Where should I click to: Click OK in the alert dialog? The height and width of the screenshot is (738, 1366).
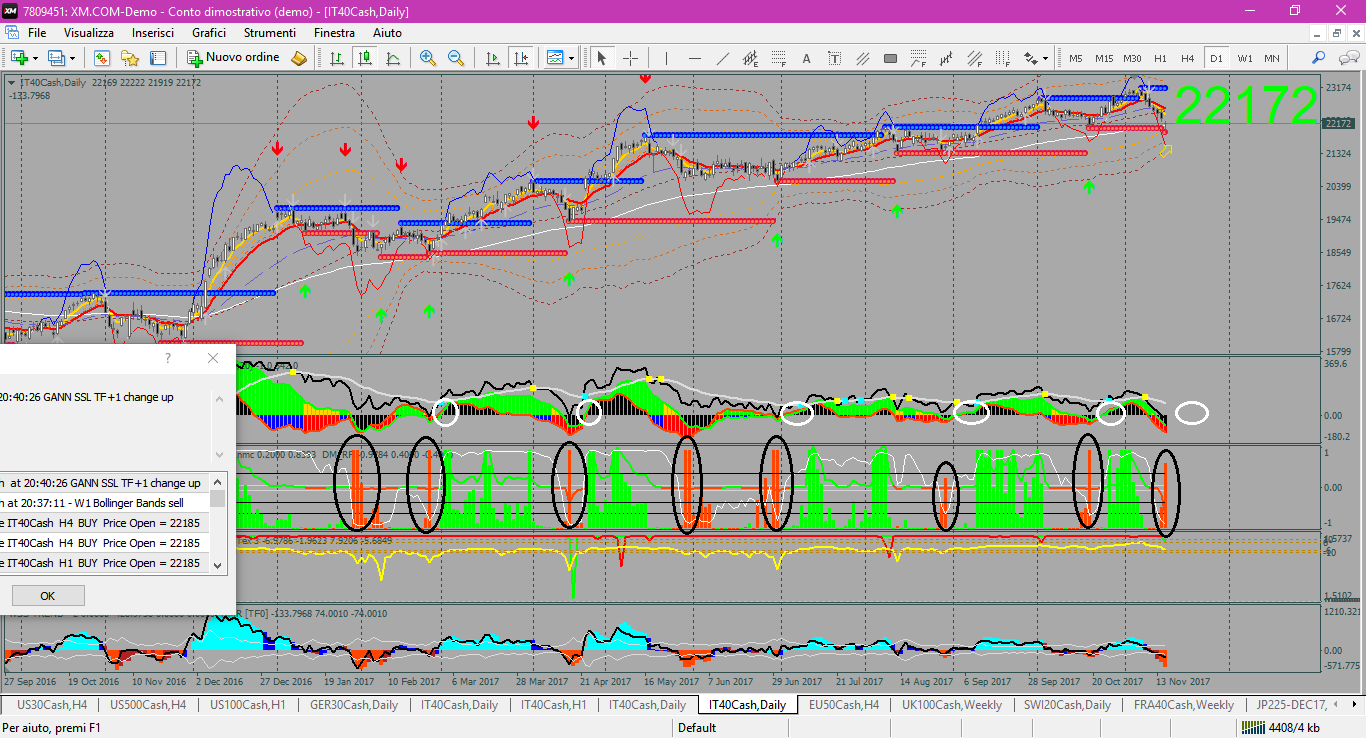click(47, 595)
